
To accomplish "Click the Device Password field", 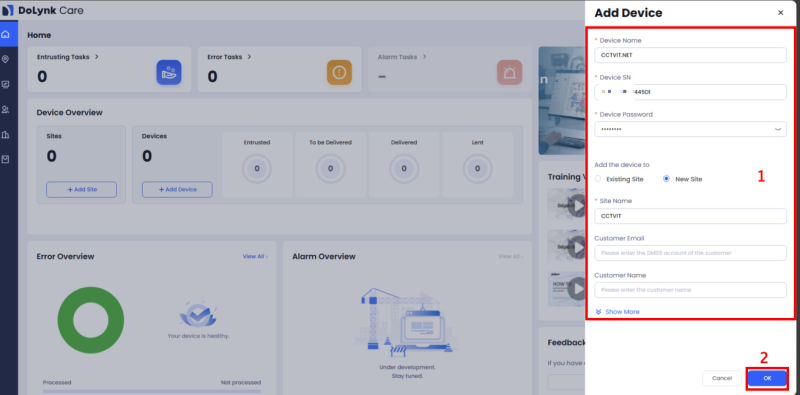I will pyautogui.click(x=690, y=129).
